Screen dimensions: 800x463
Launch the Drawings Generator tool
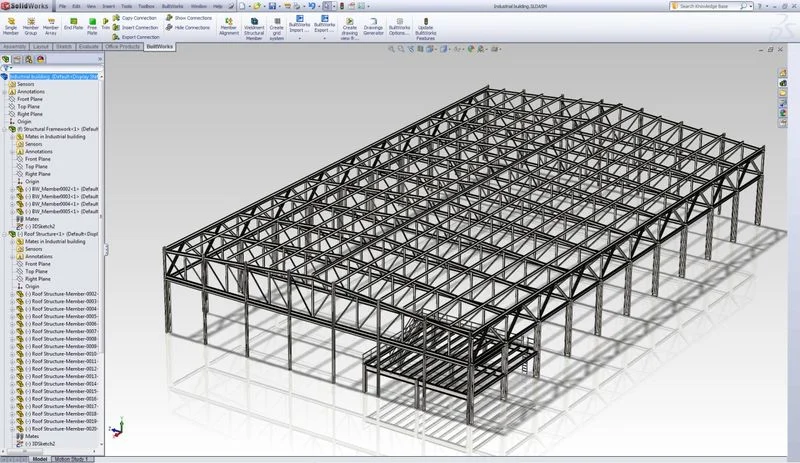point(375,24)
